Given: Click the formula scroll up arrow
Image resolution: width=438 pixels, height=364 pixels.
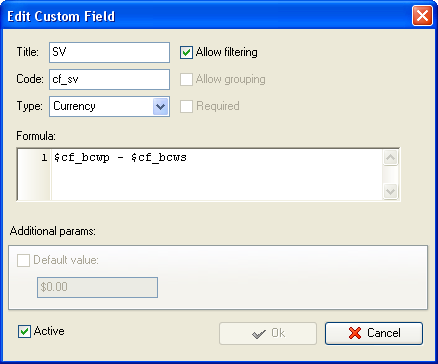Looking at the screenshot, I should [x=390, y=157].
